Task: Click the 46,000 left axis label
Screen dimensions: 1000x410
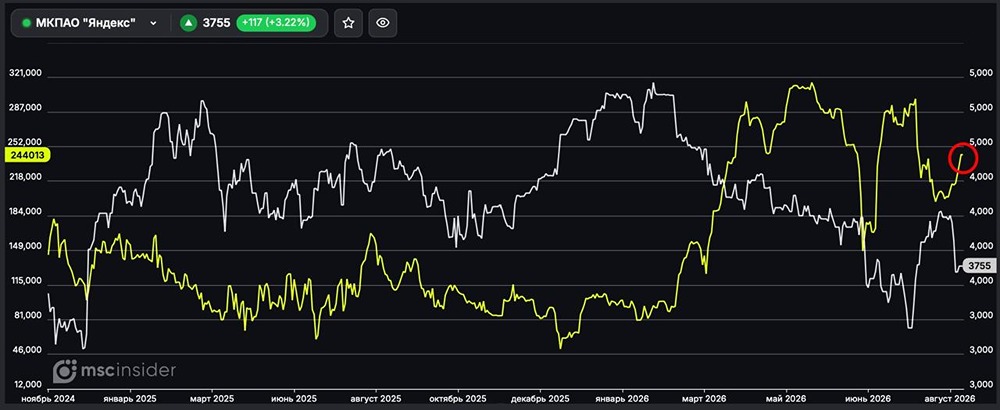Action: click(x=27, y=350)
